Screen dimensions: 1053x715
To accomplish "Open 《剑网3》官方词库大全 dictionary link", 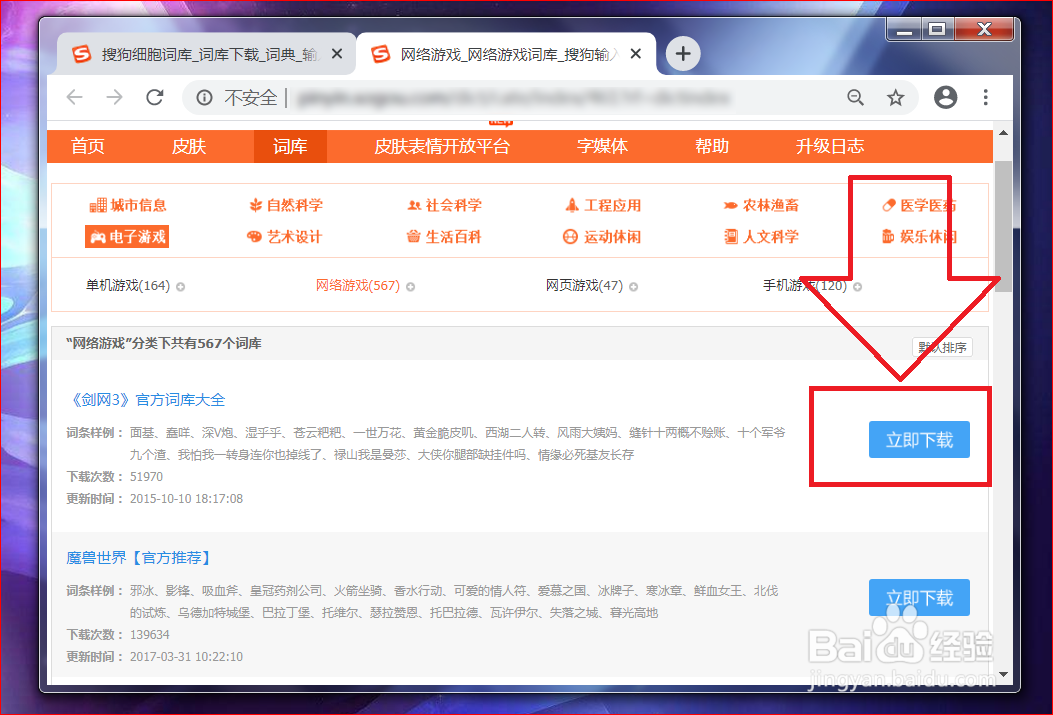I will 146,400.
